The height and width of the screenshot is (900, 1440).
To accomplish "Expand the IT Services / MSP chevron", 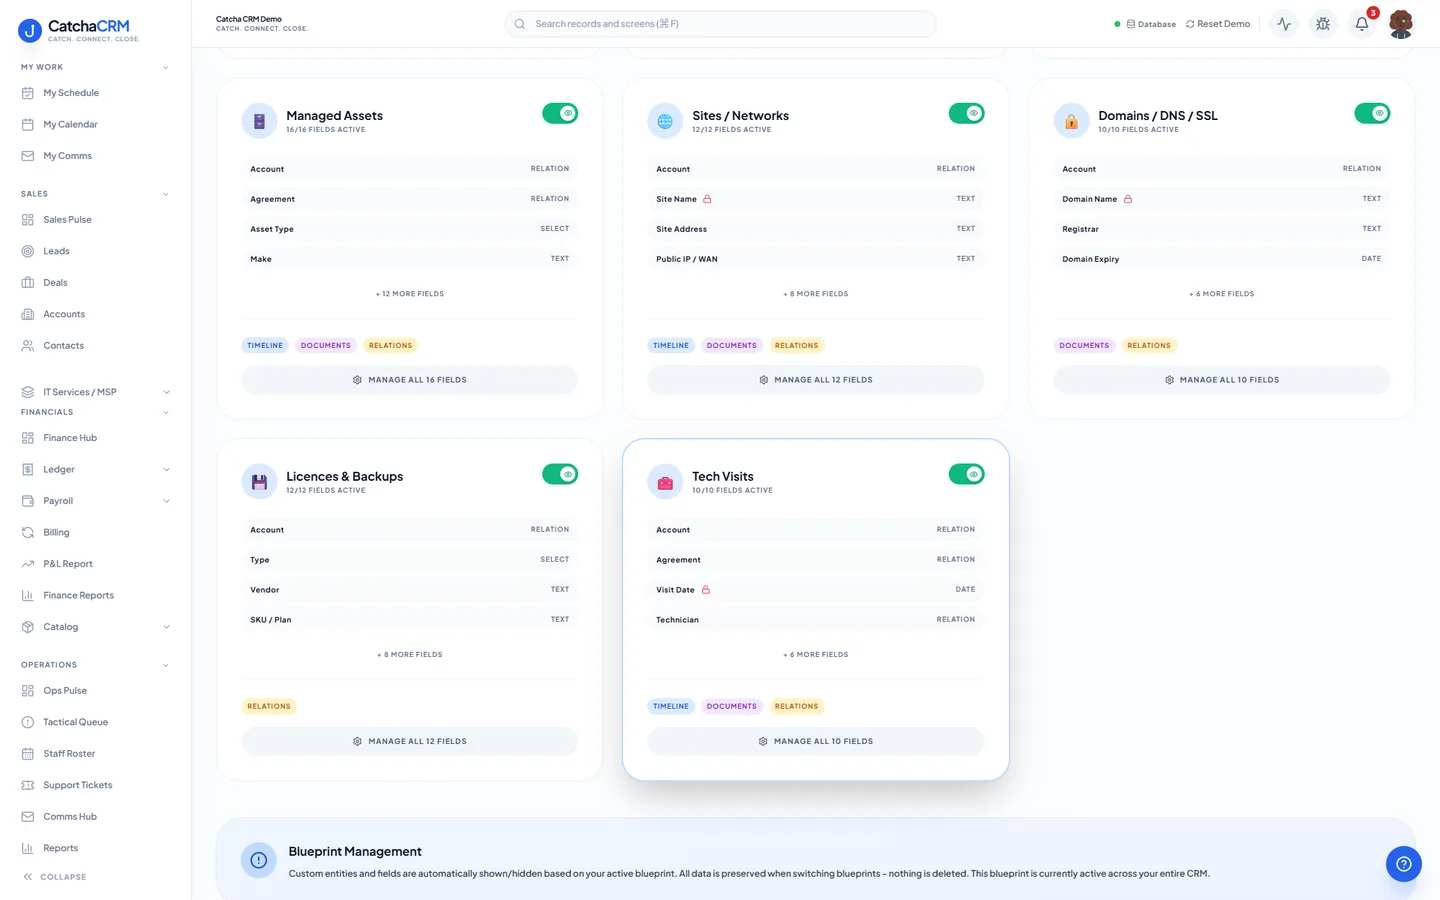I will point(166,392).
